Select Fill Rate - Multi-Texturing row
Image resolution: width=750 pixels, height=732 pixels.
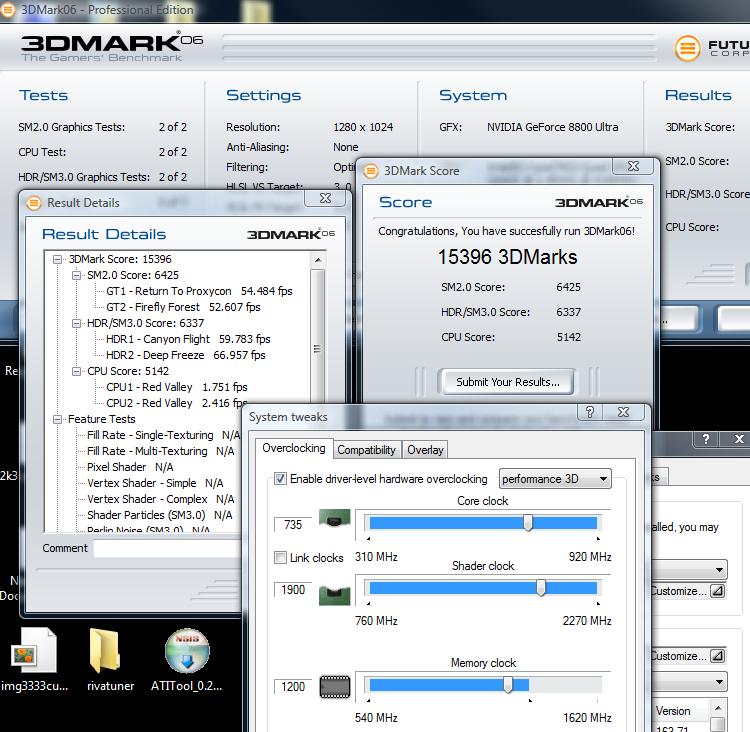tap(161, 451)
